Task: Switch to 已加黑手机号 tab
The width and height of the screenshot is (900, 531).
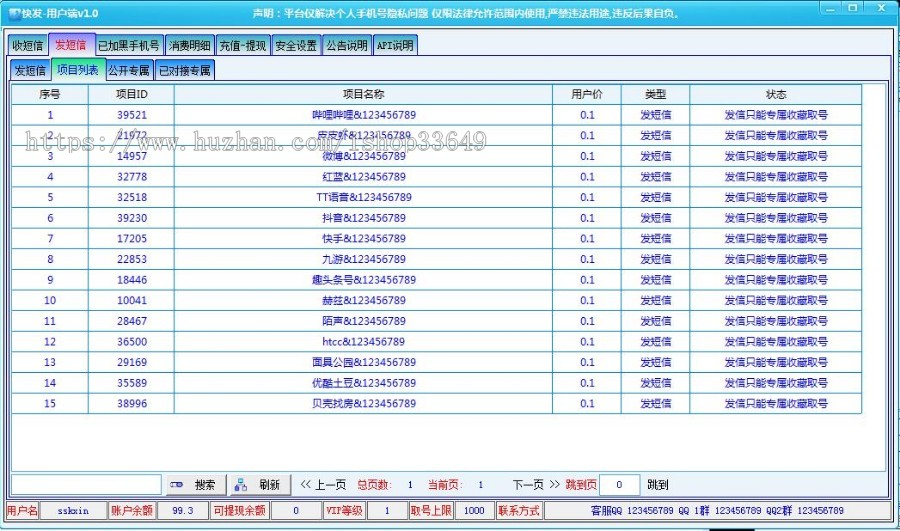Action: (129, 45)
